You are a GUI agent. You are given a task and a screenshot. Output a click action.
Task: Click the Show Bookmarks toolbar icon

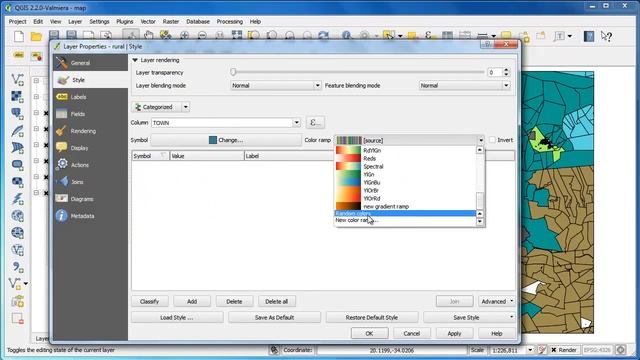541,36
